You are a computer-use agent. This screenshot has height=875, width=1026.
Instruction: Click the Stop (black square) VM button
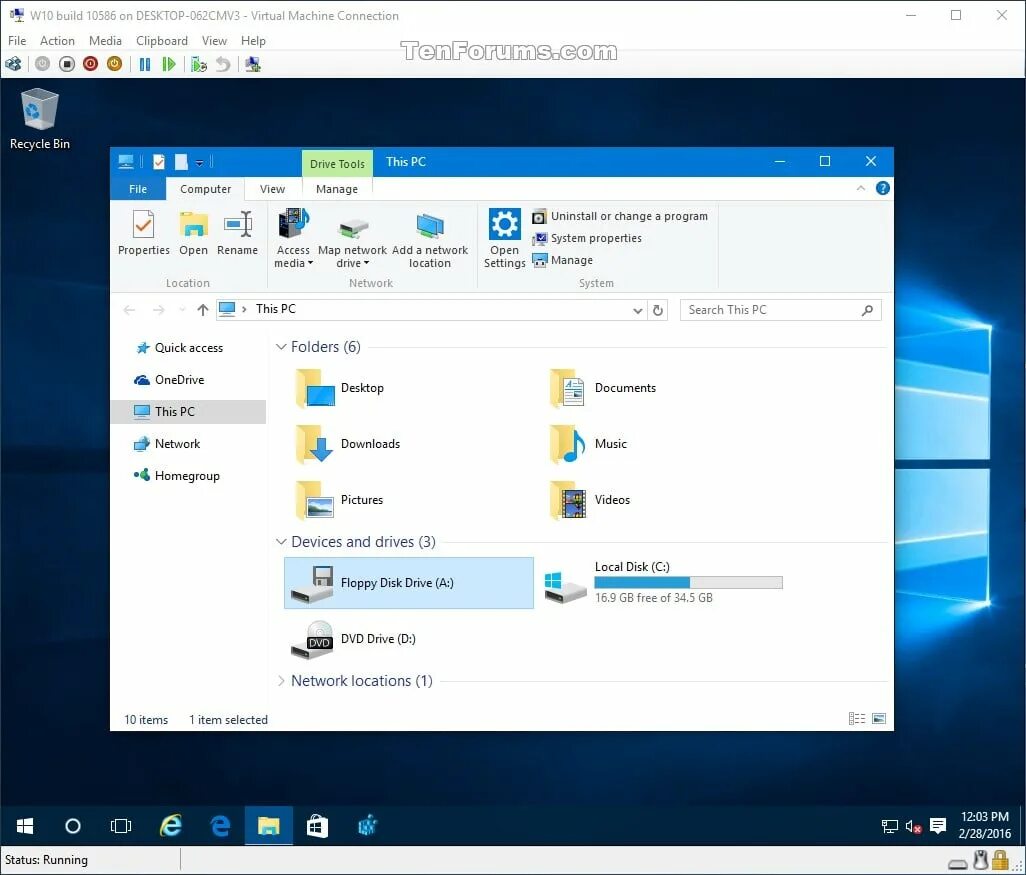(x=67, y=64)
